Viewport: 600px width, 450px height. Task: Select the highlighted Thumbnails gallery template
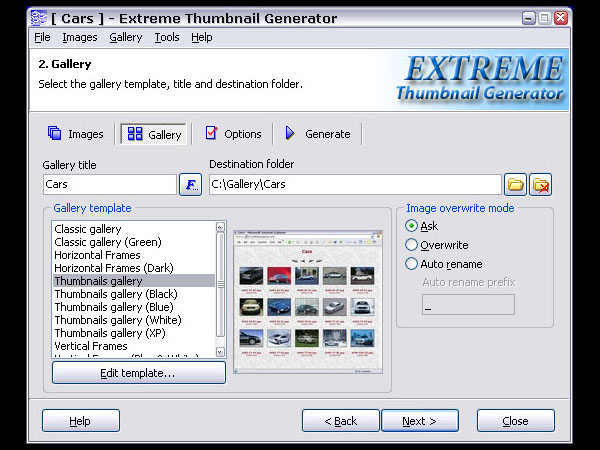134,281
